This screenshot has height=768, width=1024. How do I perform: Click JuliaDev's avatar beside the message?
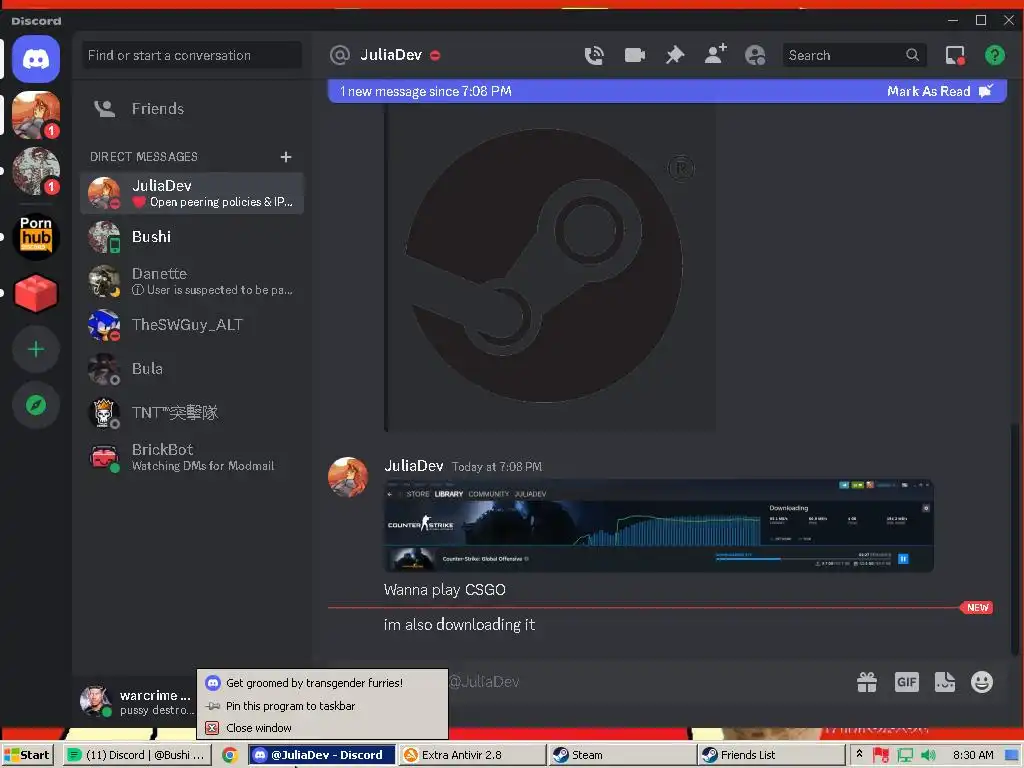coord(347,477)
